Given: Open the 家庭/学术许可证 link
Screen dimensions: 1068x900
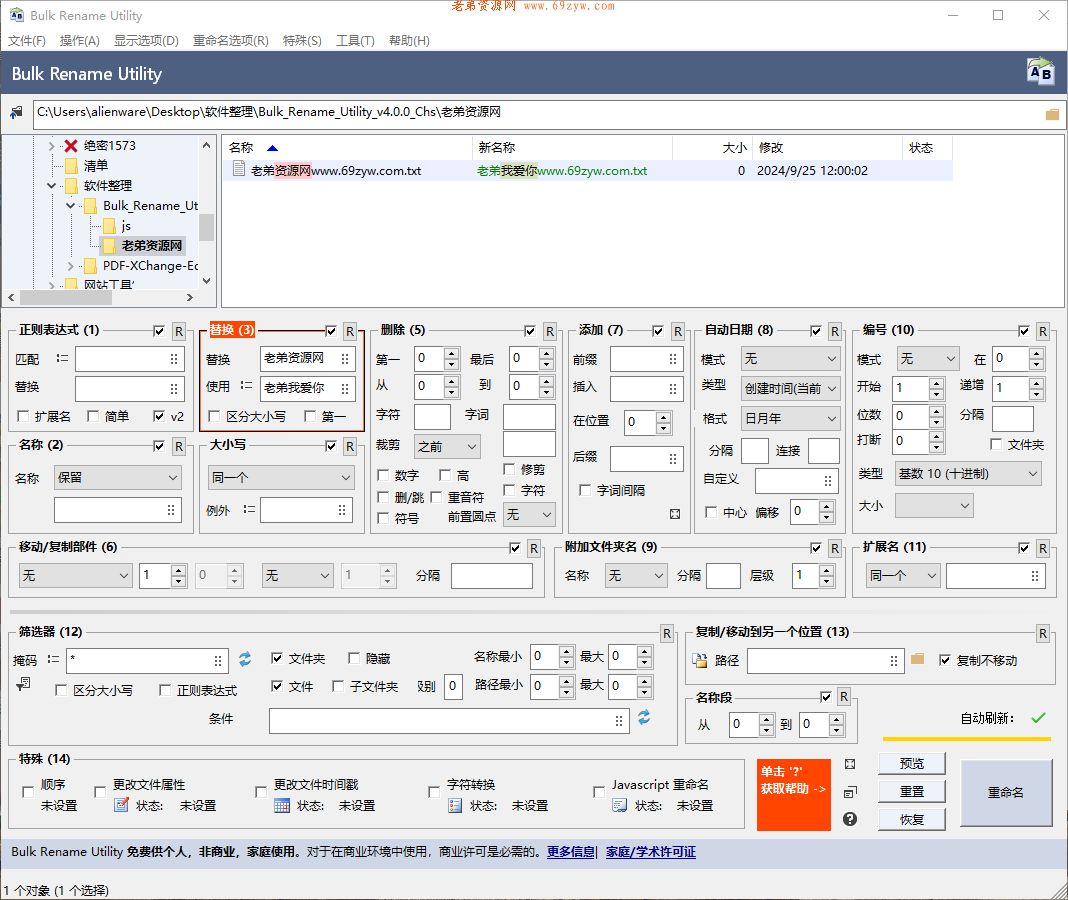Looking at the screenshot, I should click(651, 852).
